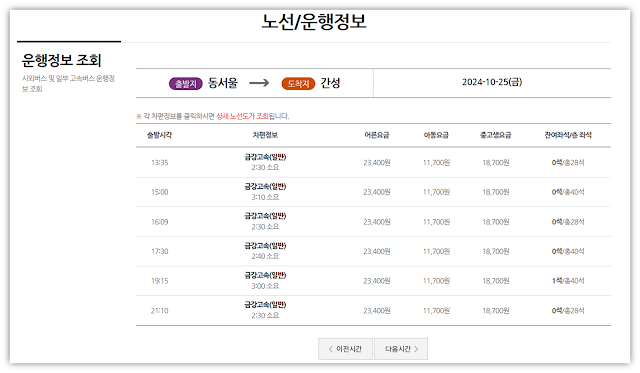This screenshot has width=640, height=373.
Task: Click the 잔여좌석/총 좌석 column header
Action: pos(568,135)
